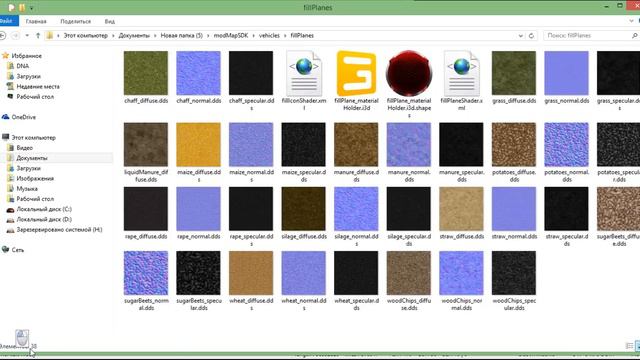This screenshot has height=360, width=640.
Task: Select the liquidManure_diffuse.dds file
Action: click(146, 144)
